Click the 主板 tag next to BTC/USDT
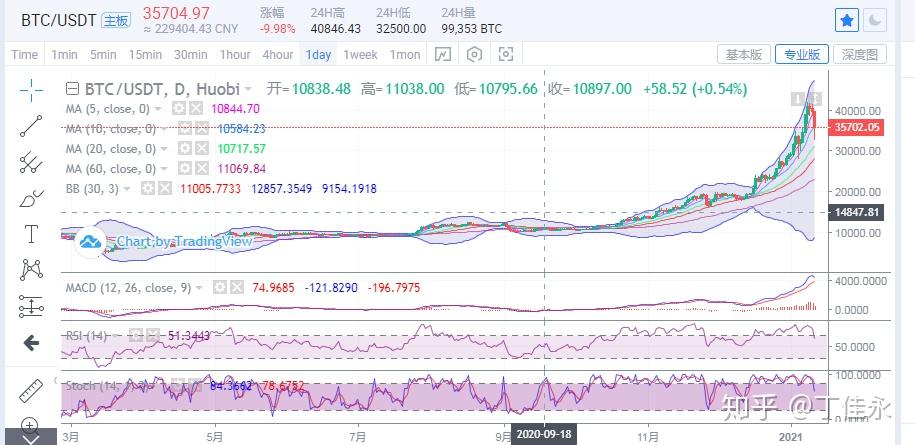 click(x=116, y=20)
